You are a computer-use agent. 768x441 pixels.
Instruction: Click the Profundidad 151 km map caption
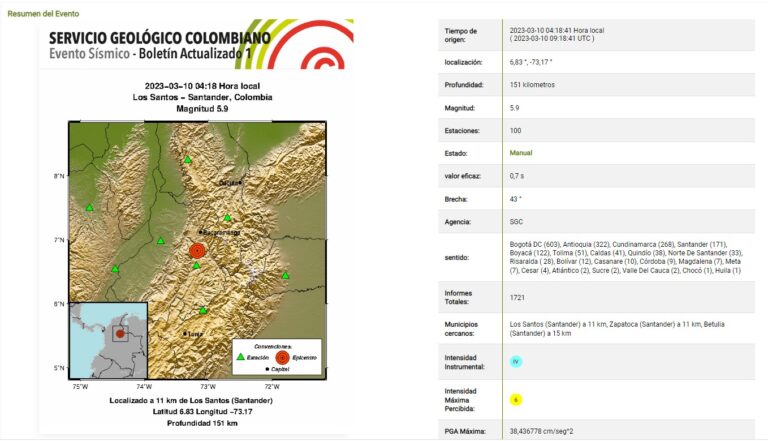click(202, 423)
